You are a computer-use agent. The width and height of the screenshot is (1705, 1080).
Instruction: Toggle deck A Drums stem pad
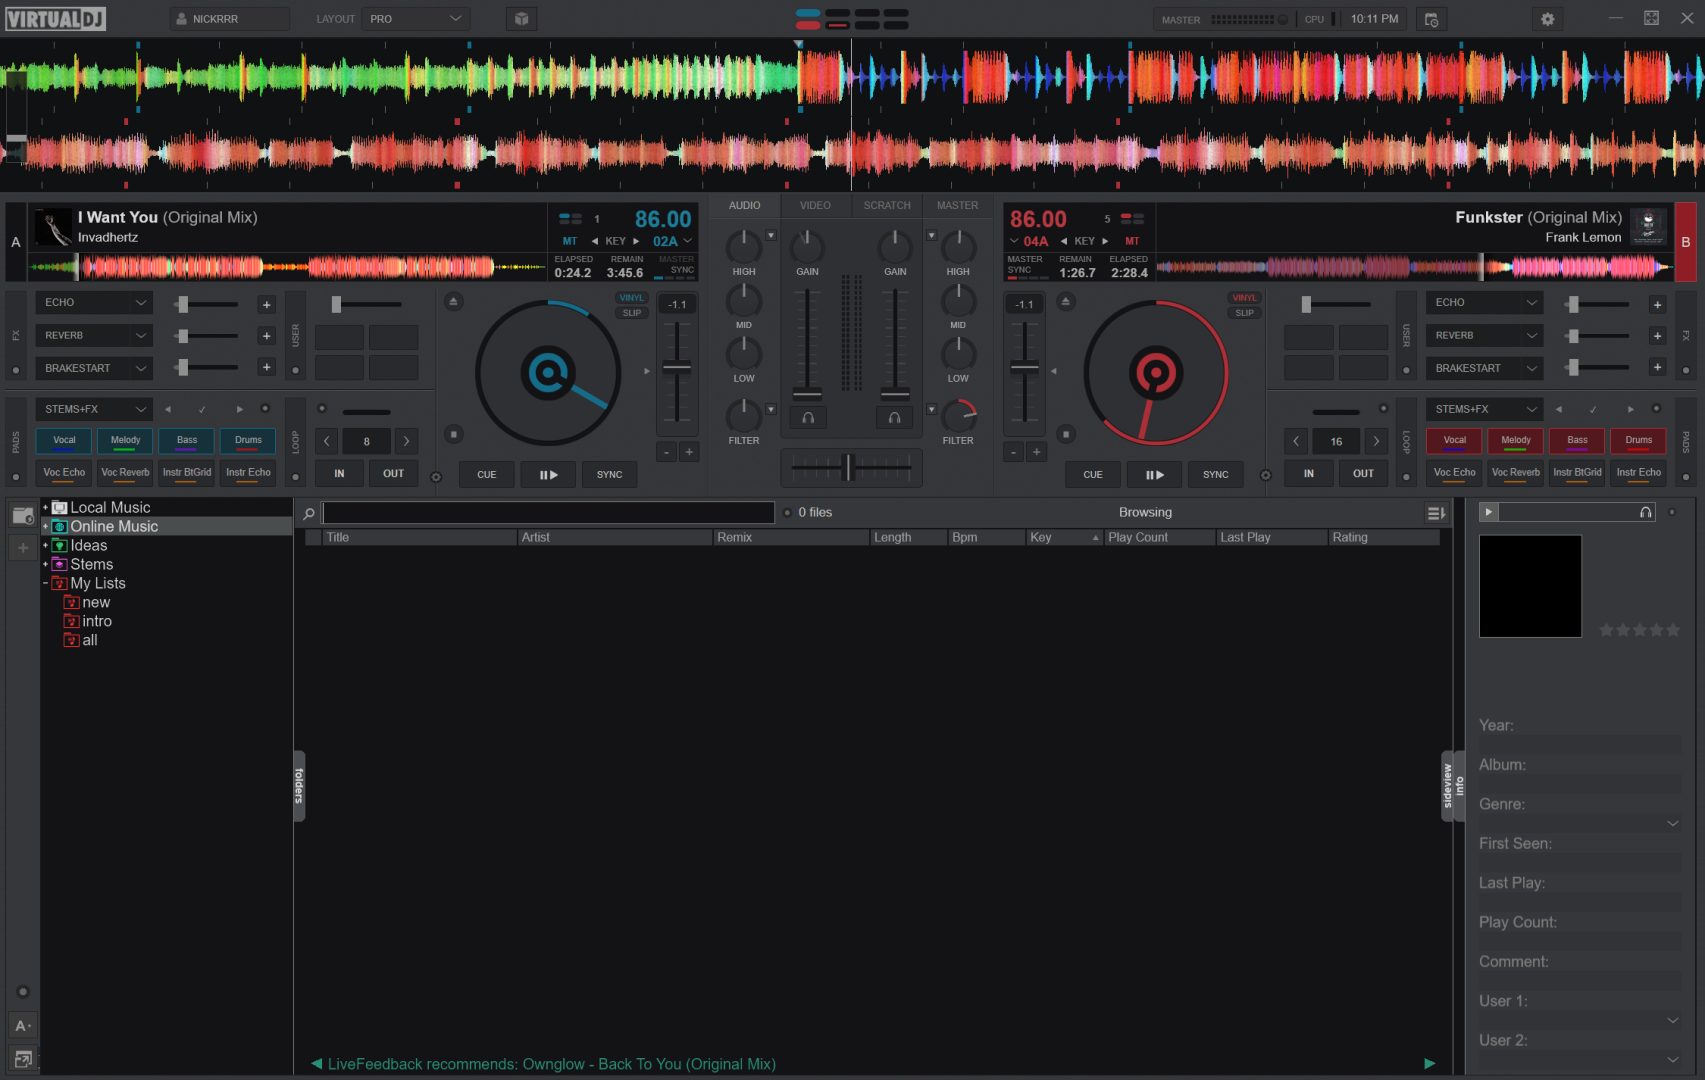(248, 441)
